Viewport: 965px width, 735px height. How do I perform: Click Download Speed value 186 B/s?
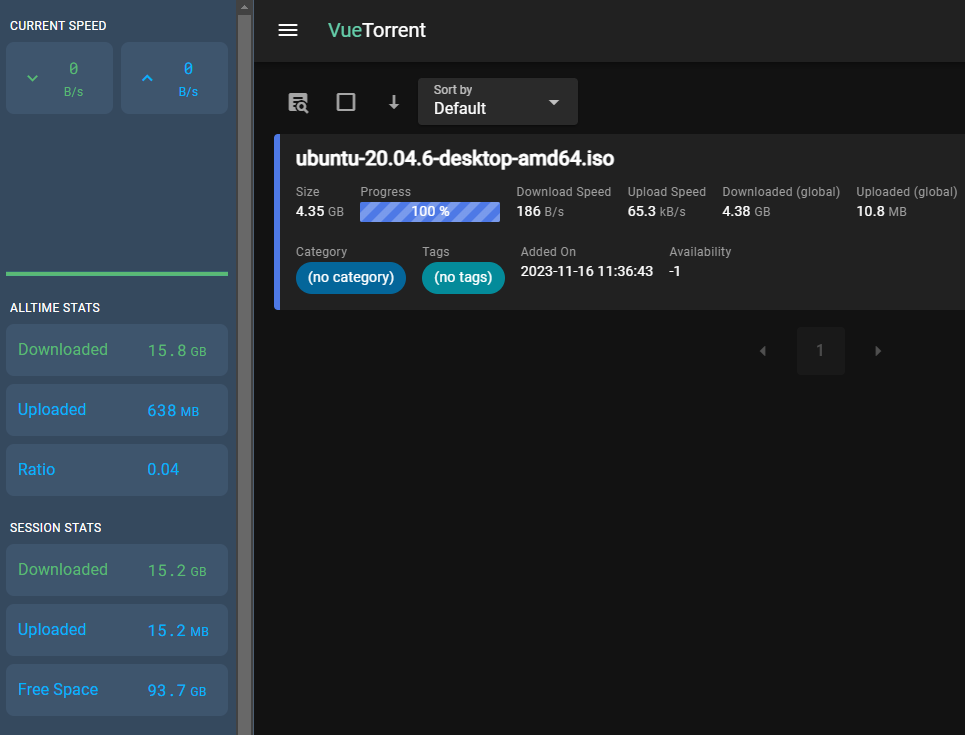[540, 212]
